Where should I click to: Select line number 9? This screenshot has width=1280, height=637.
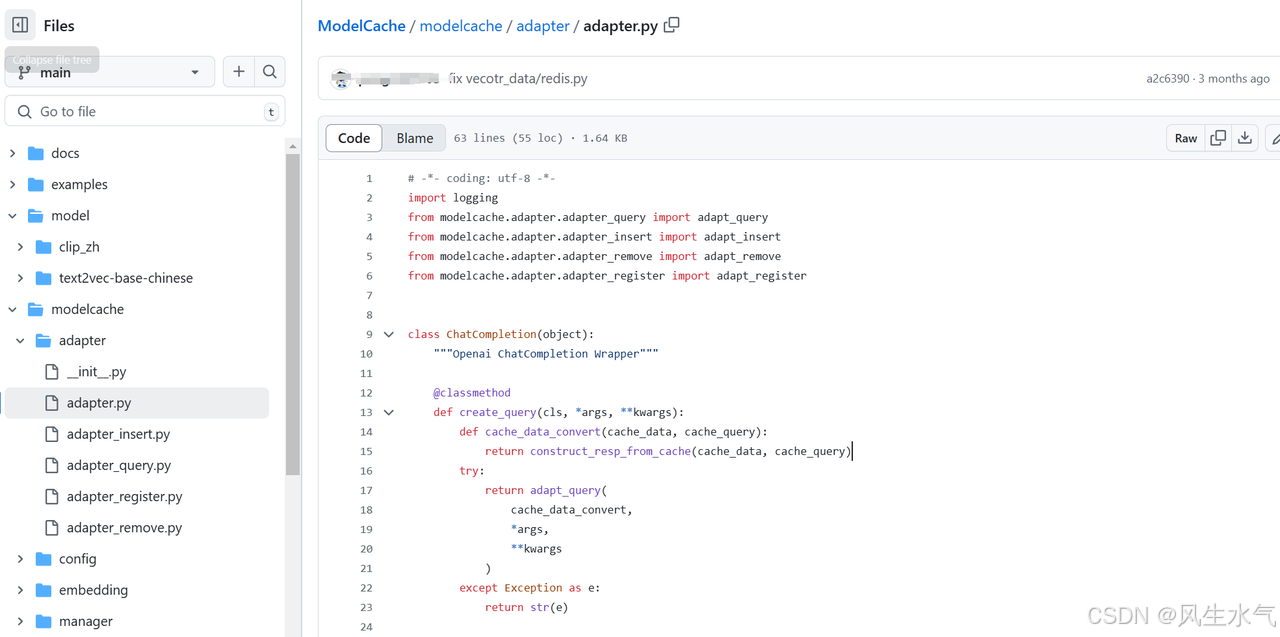[369, 334]
